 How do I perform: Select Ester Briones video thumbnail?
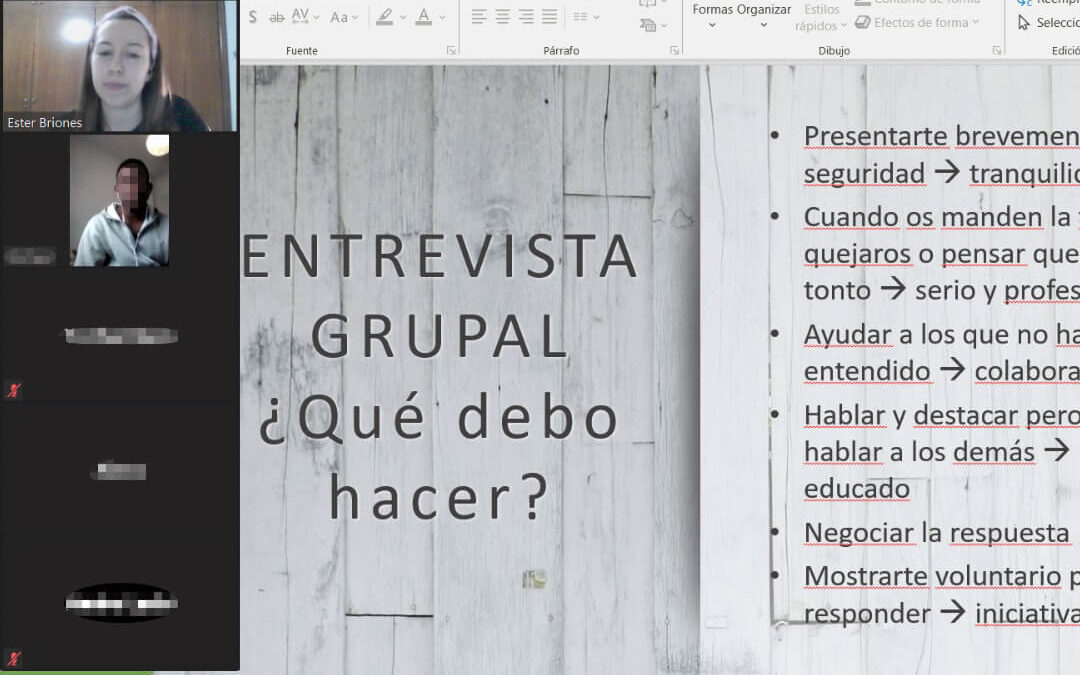(119, 66)
